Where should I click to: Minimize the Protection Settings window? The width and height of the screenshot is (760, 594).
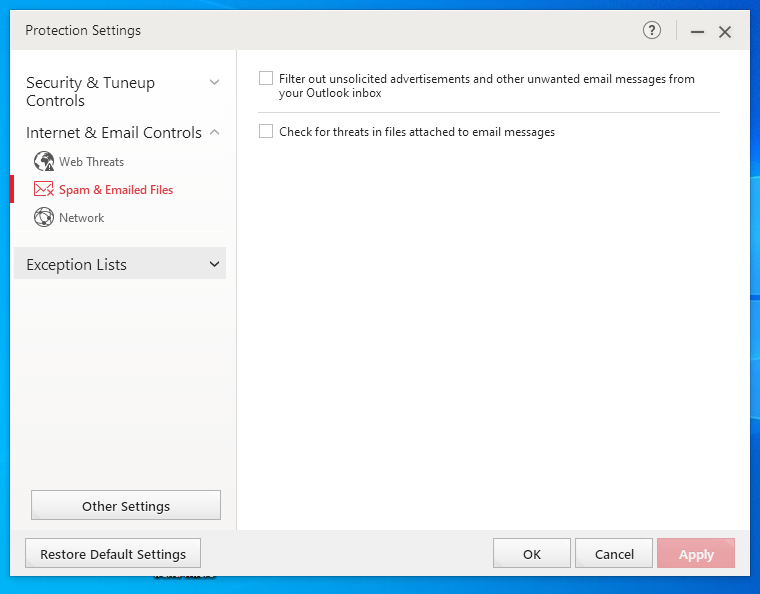point(697,32)
